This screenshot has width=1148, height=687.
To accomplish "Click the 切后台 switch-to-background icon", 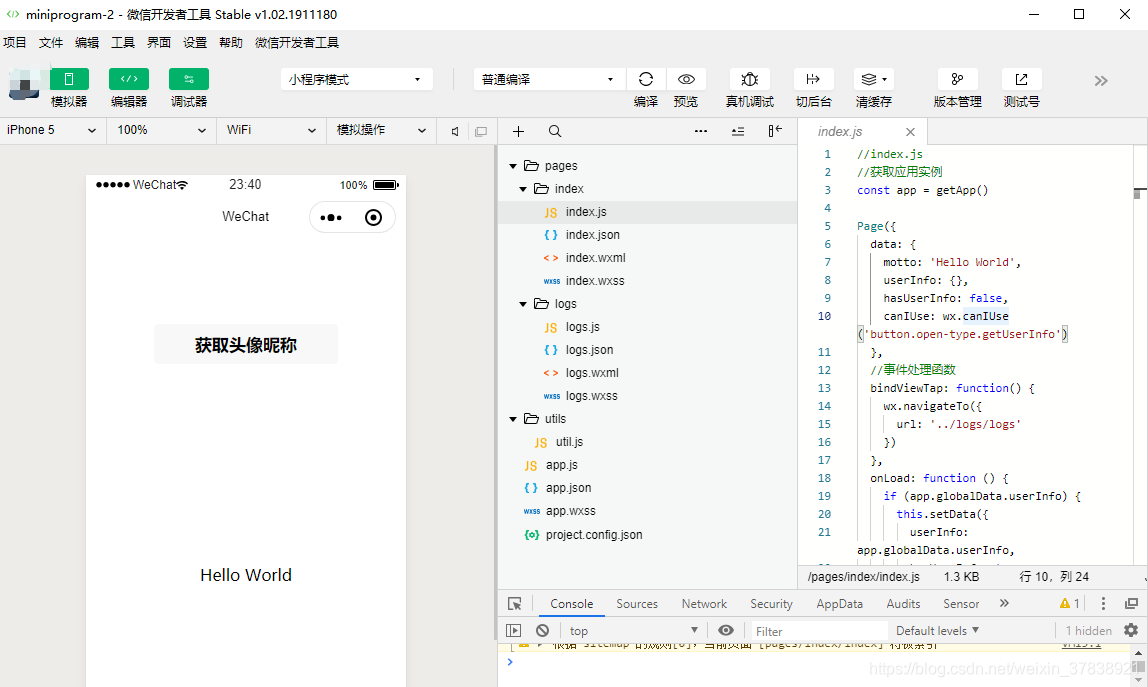I will click(x=813, y=79).
